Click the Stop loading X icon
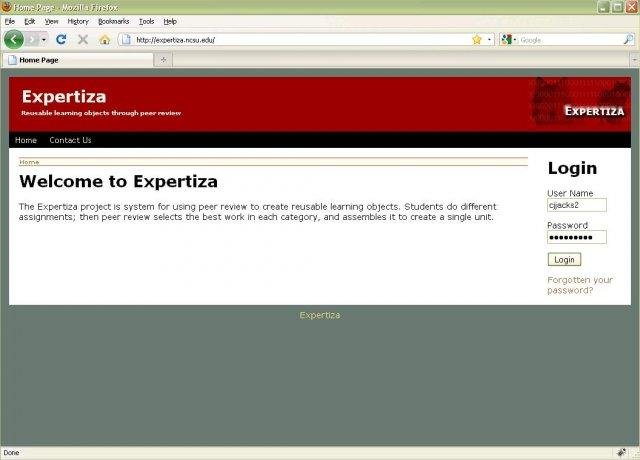Screen dimensions: 640x460 (x=83, y=40)
